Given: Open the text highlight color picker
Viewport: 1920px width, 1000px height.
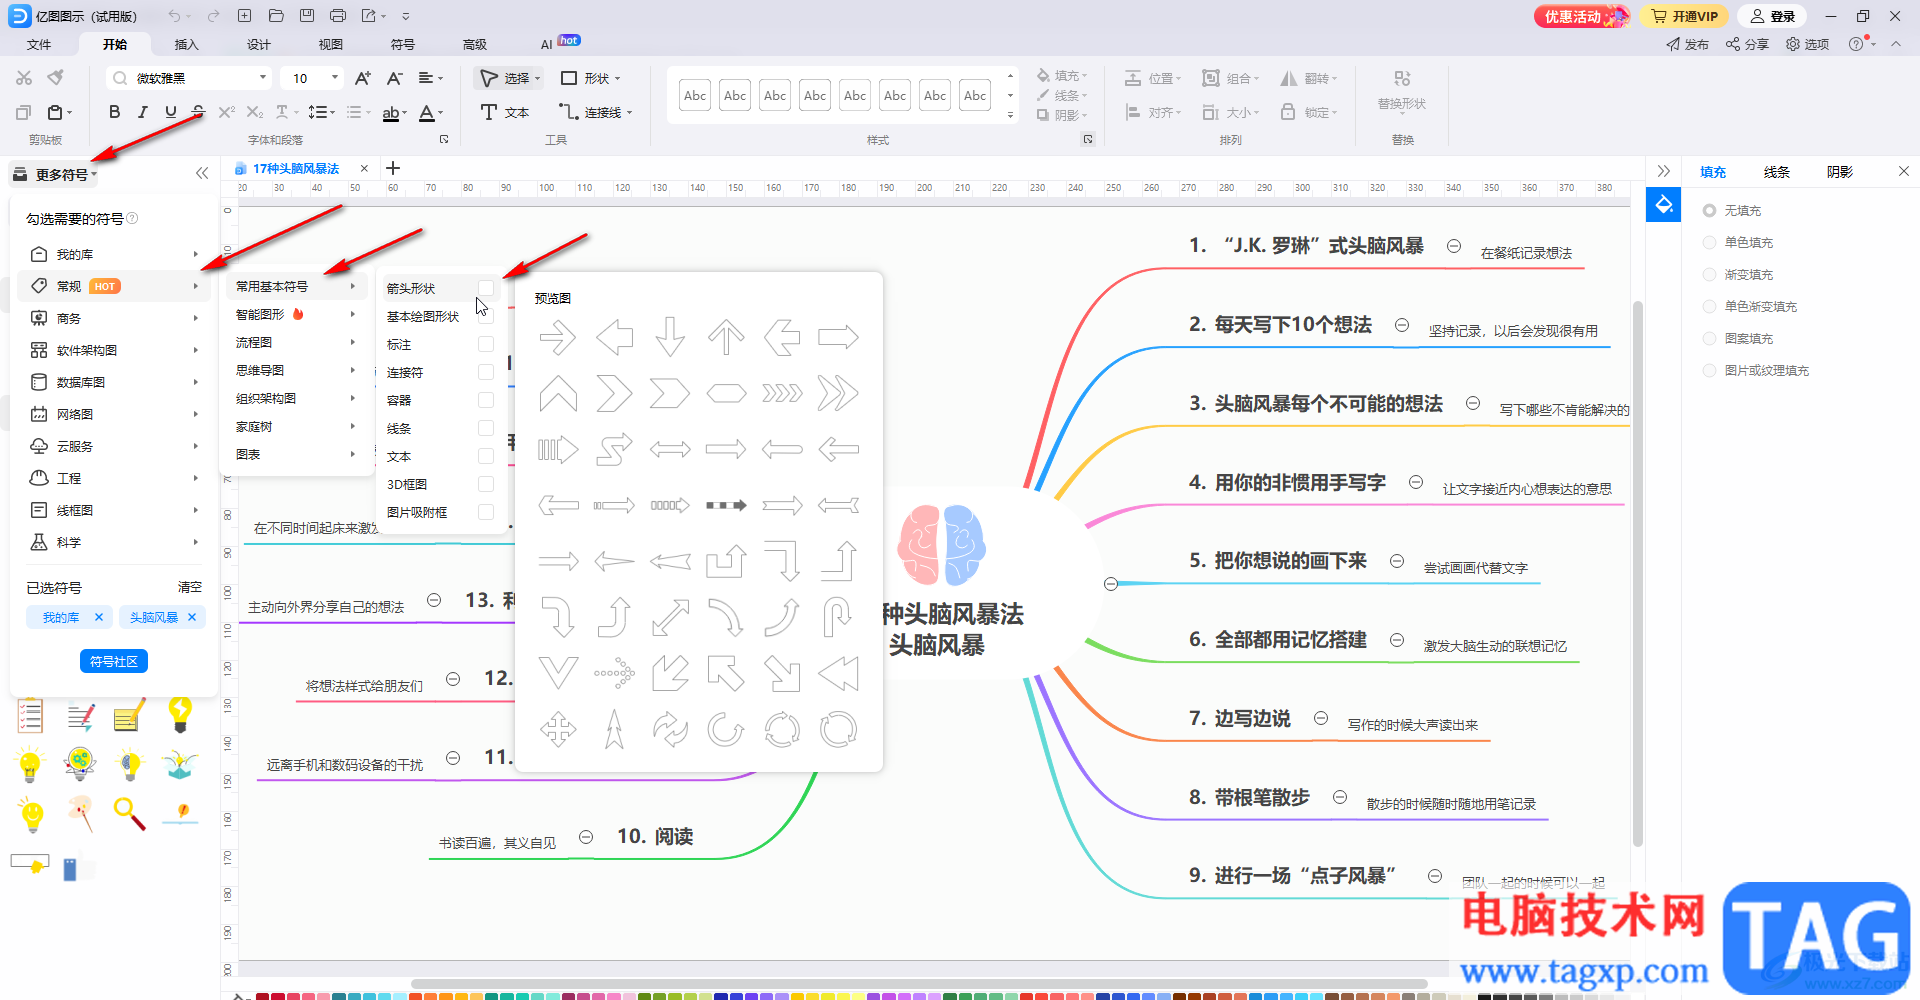Looking at the screenshot, I should coord(395,112).
